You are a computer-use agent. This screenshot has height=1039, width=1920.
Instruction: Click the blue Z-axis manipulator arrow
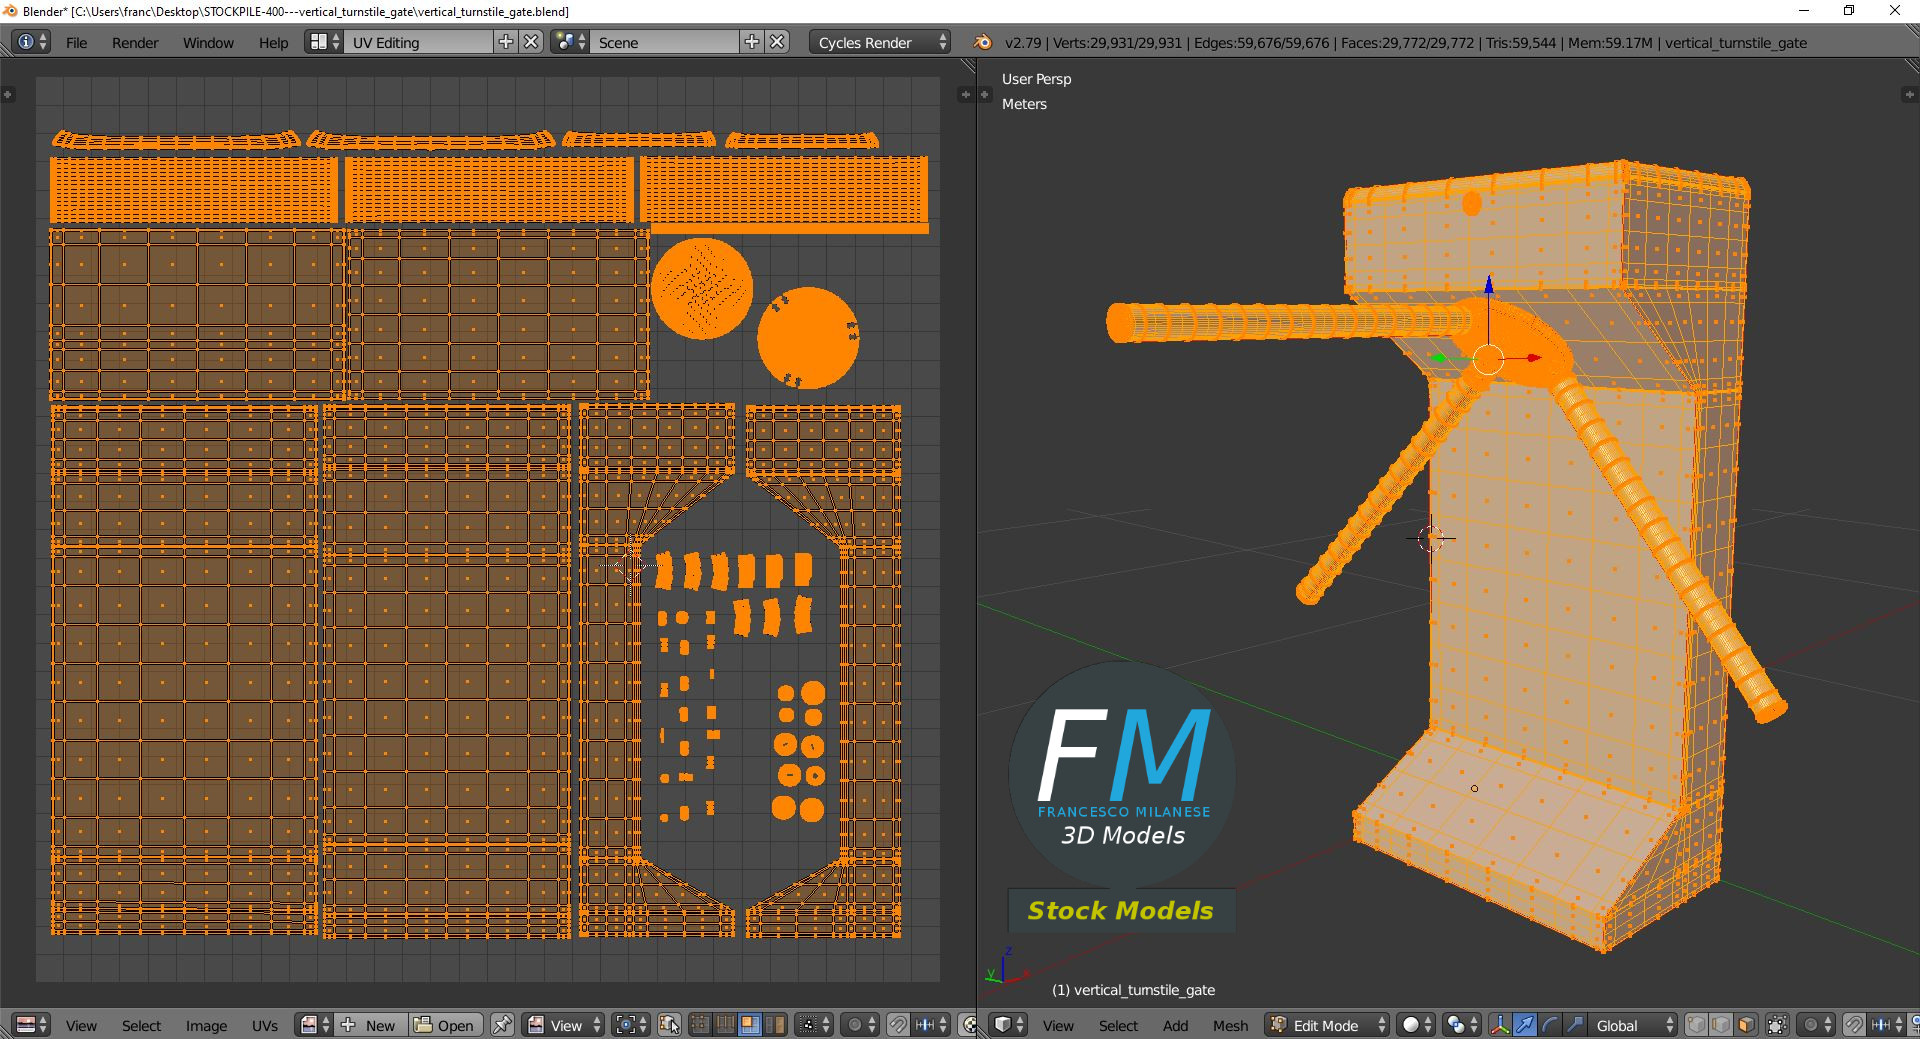point(1489,287)
